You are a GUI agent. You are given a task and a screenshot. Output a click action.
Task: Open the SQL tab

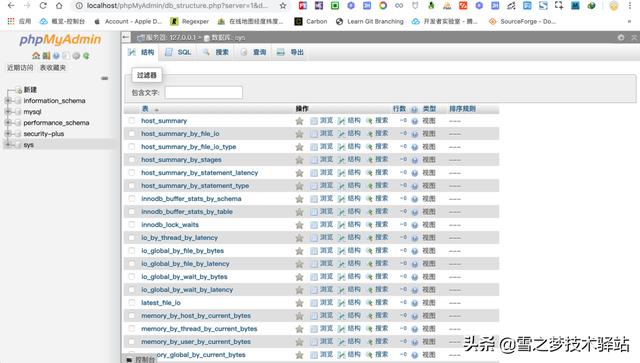coord(178,52)
